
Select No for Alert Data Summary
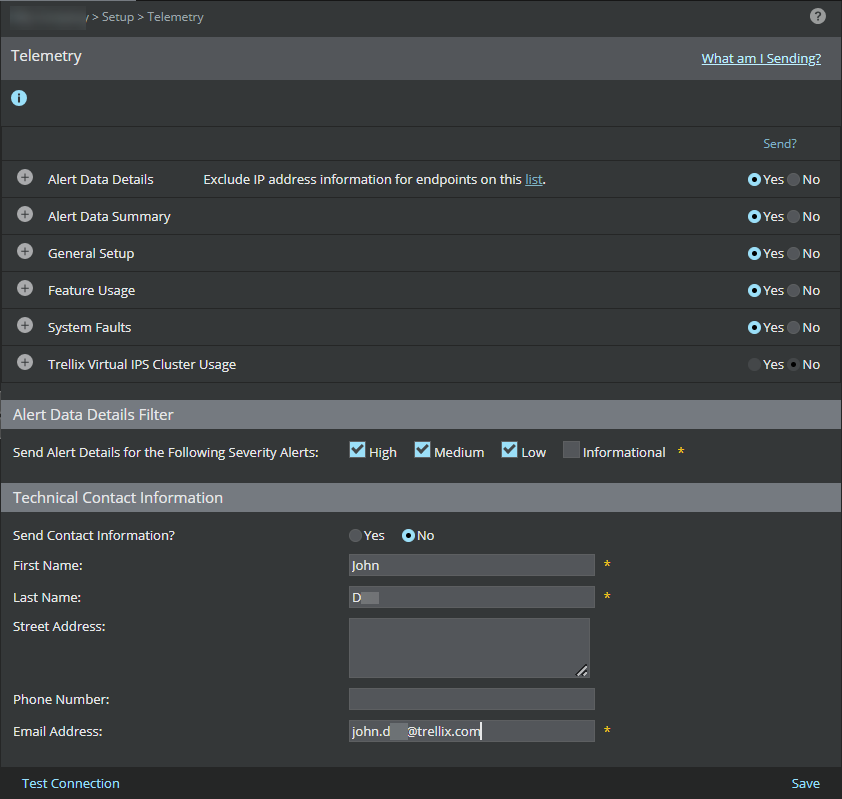pyautogui.click(x=793, y=216)
